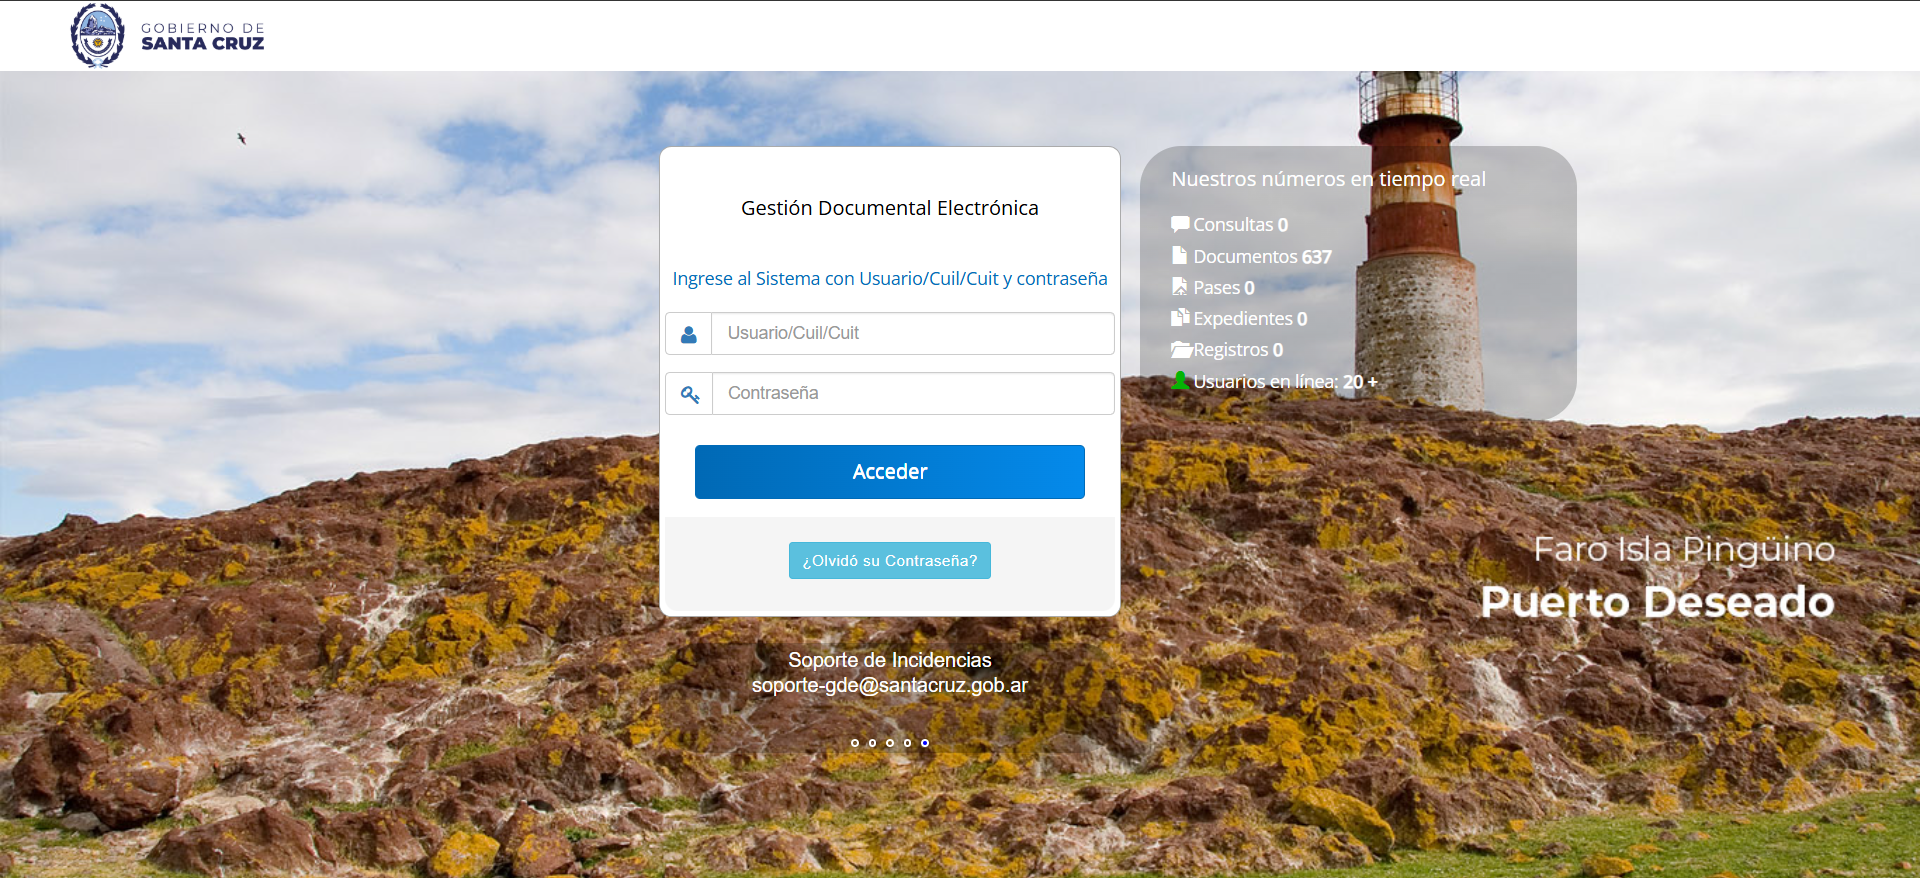
Task: Click the active blue carousel dot
Action: click(x=925, y=743)
